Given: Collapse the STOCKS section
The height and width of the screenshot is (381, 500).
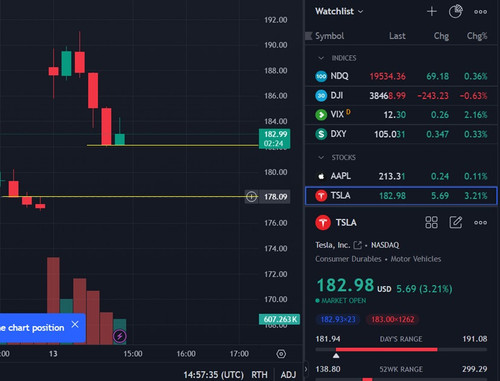Looking at the screenshot, I should [x=321, y=157].
